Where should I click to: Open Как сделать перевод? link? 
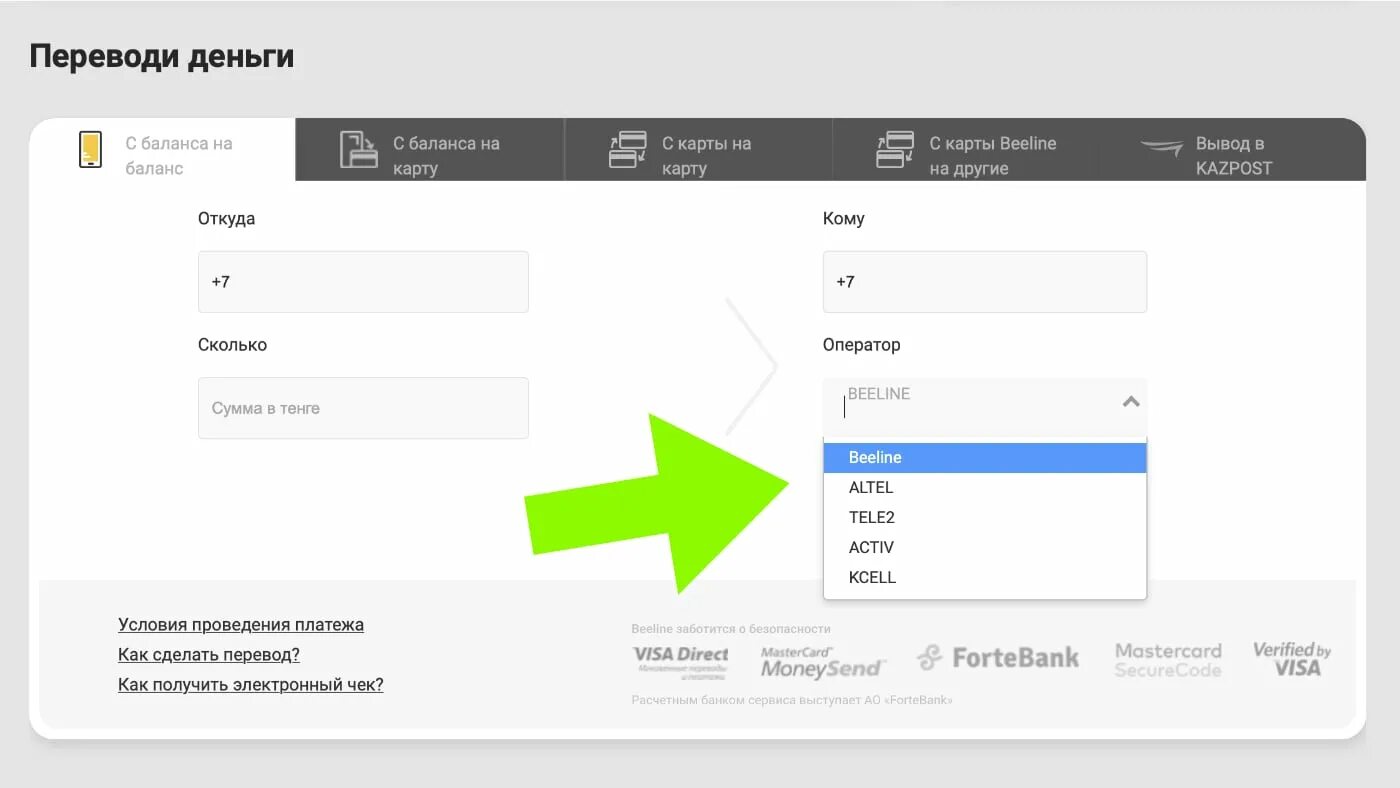tap(209, 655)
